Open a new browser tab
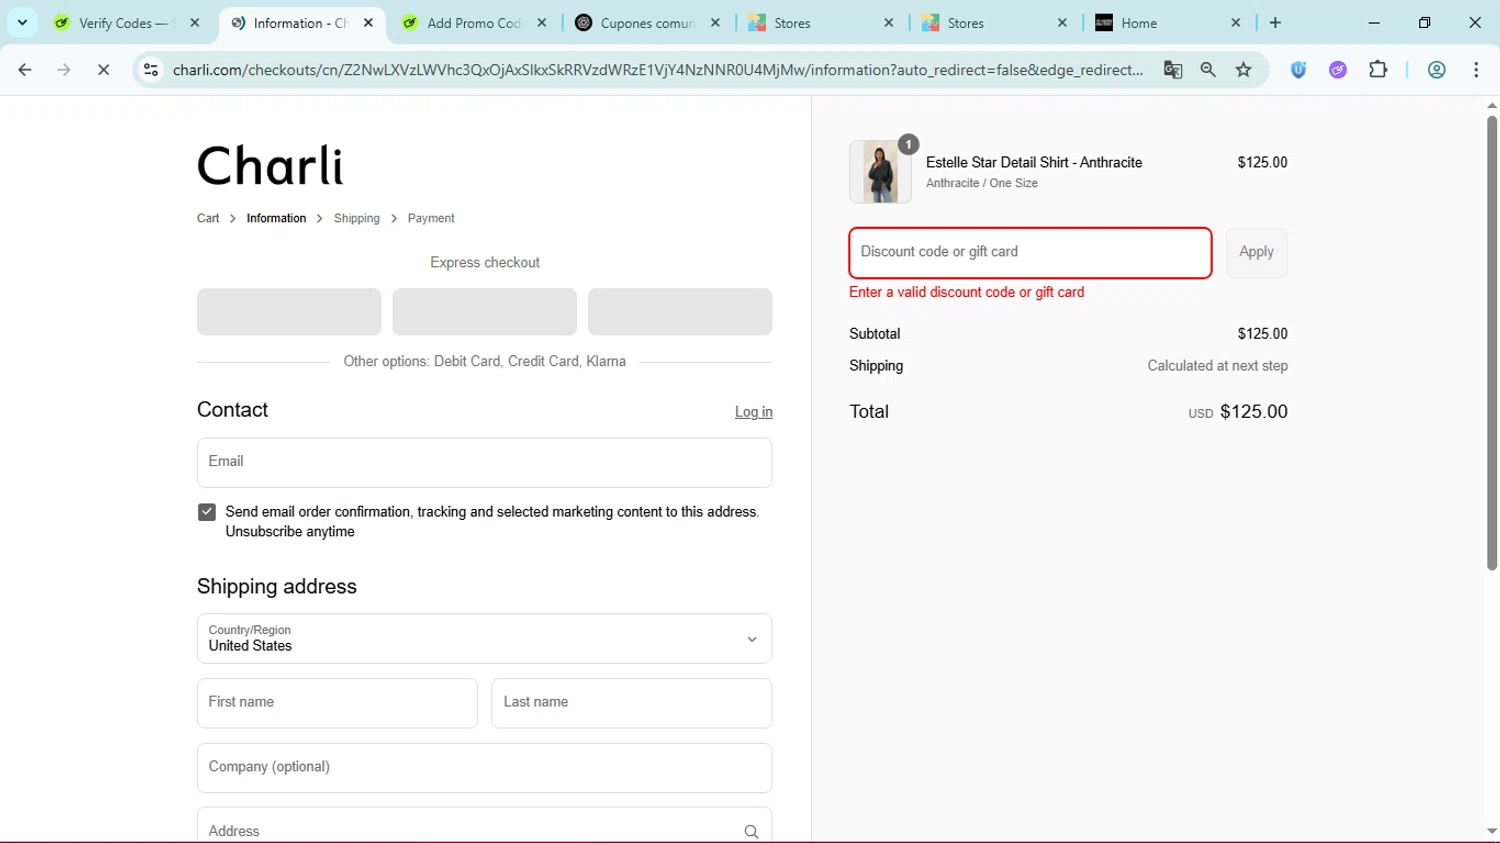 [x=1275, y=22]
